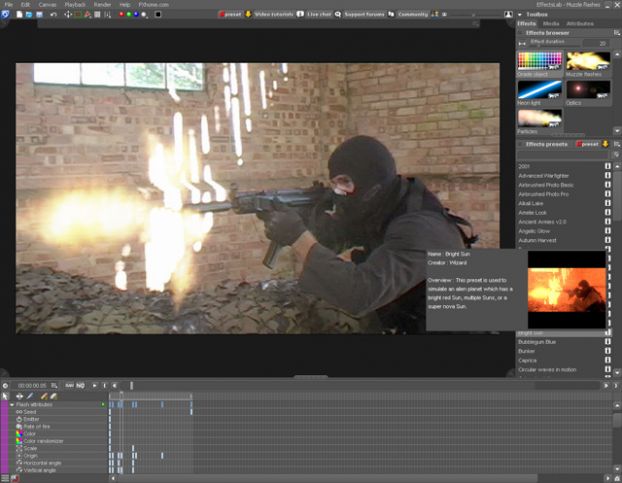Click the preset button in top toolbar
The image size is (622, 483).
[230, 14]
